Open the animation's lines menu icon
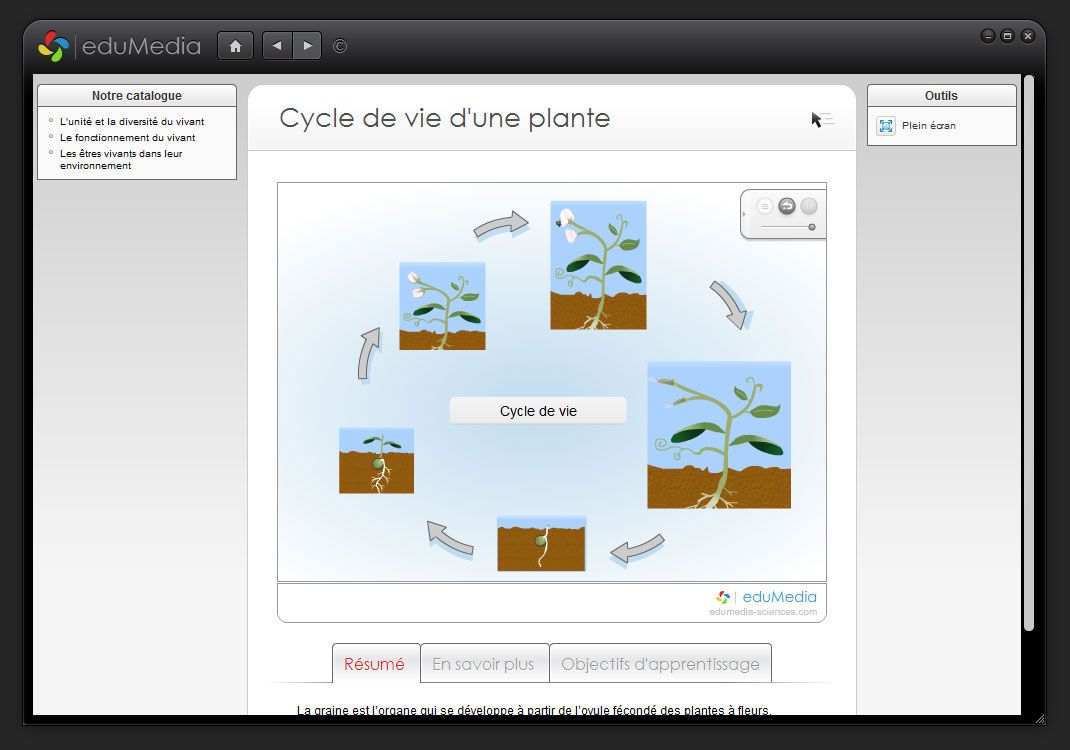 pyautogui.click(x=765, y=206)
